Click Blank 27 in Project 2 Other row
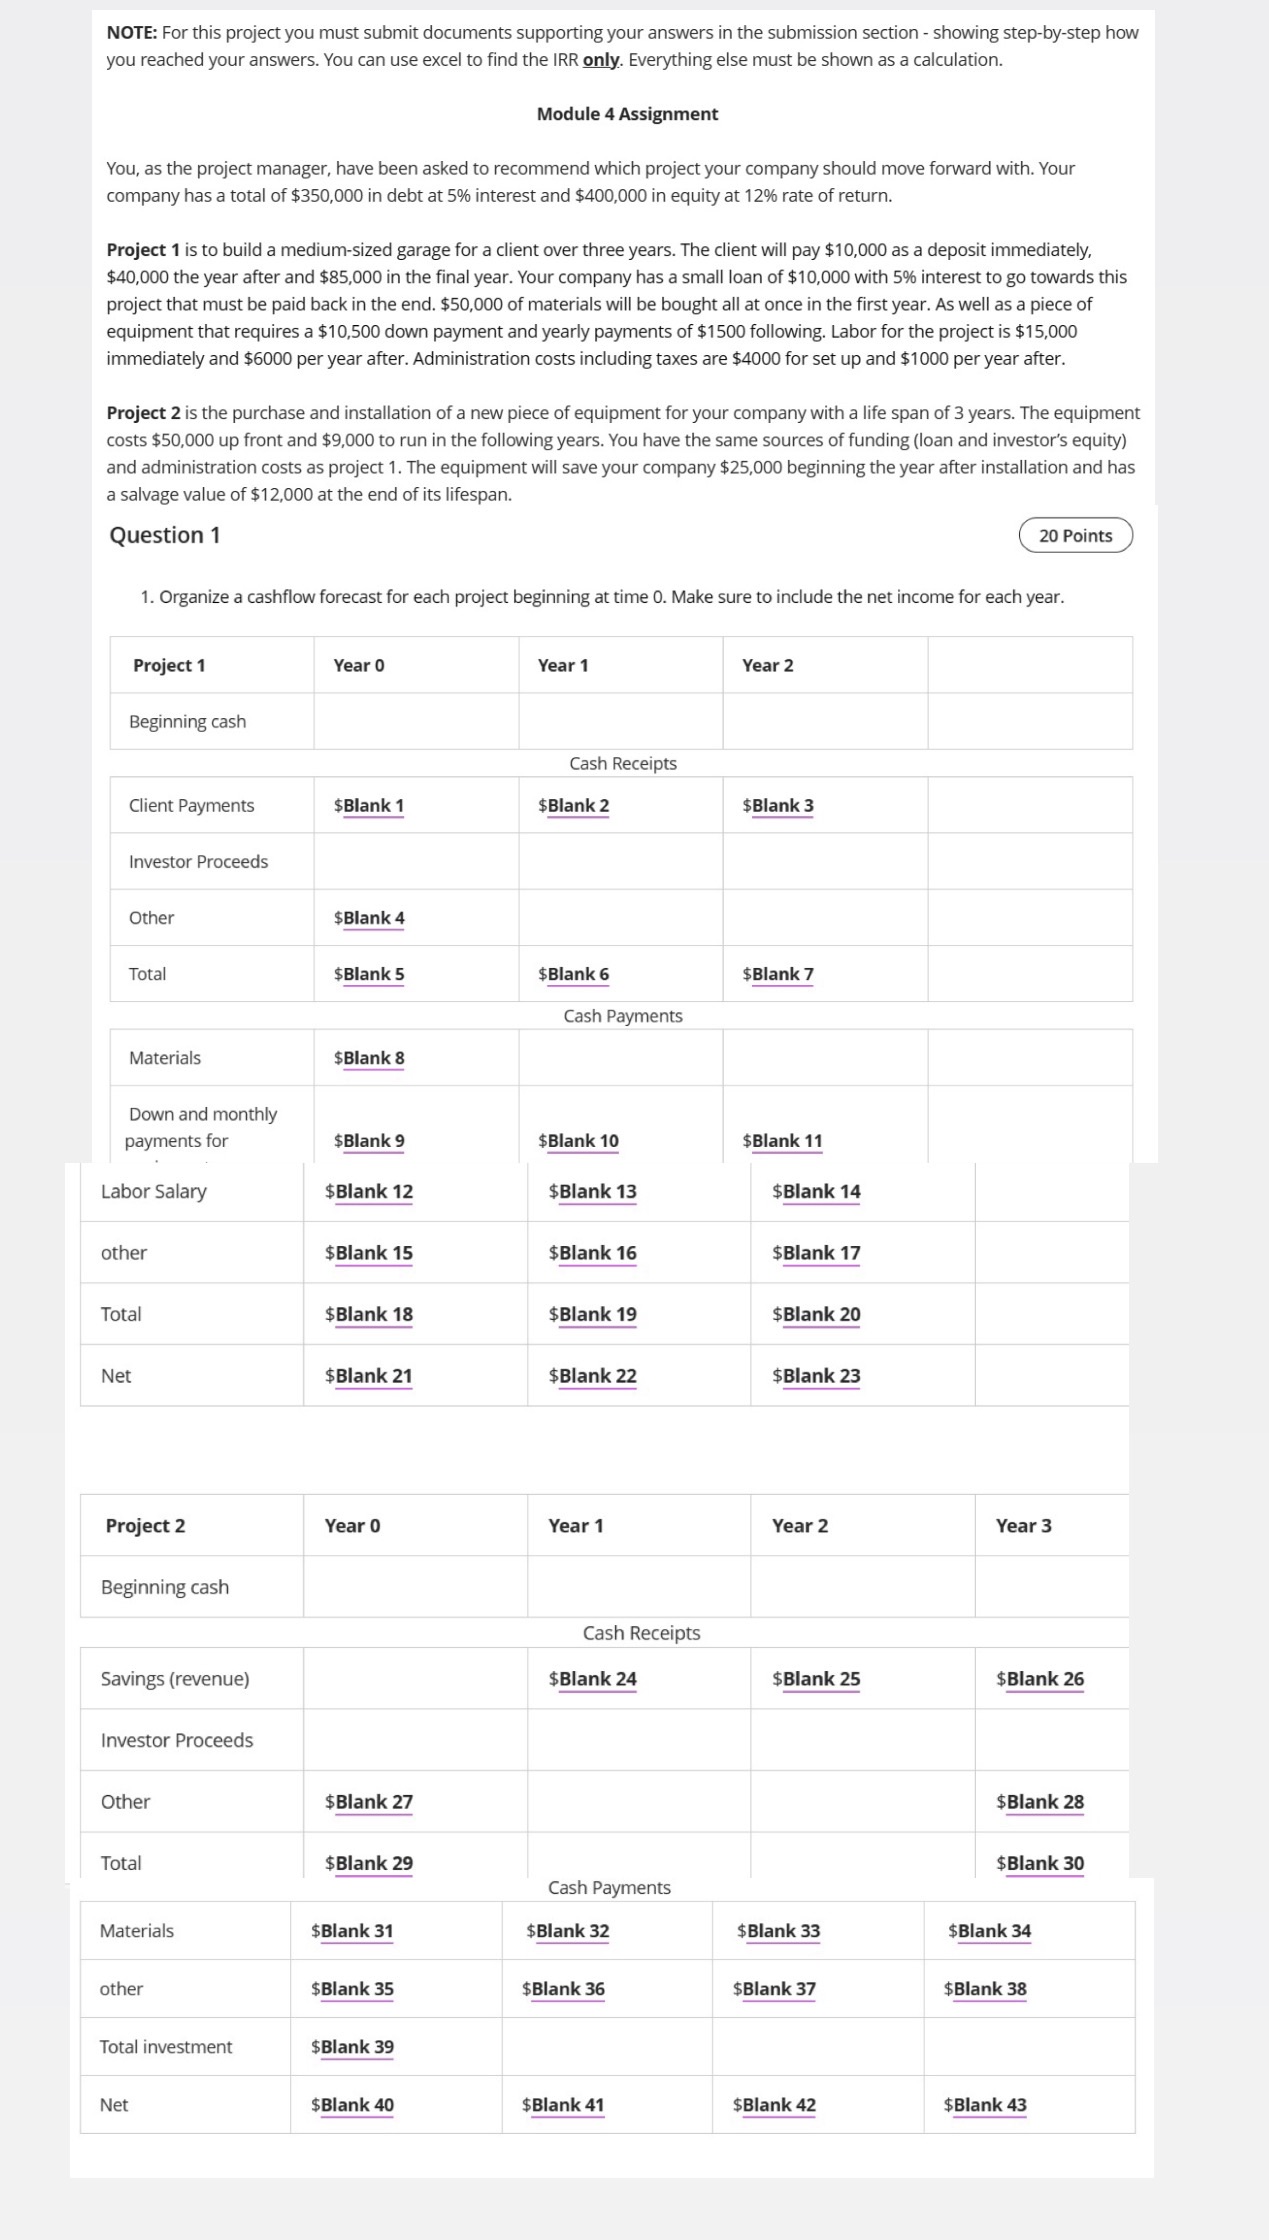This screenshot has height=2240, width=1269. (374, 1802)
